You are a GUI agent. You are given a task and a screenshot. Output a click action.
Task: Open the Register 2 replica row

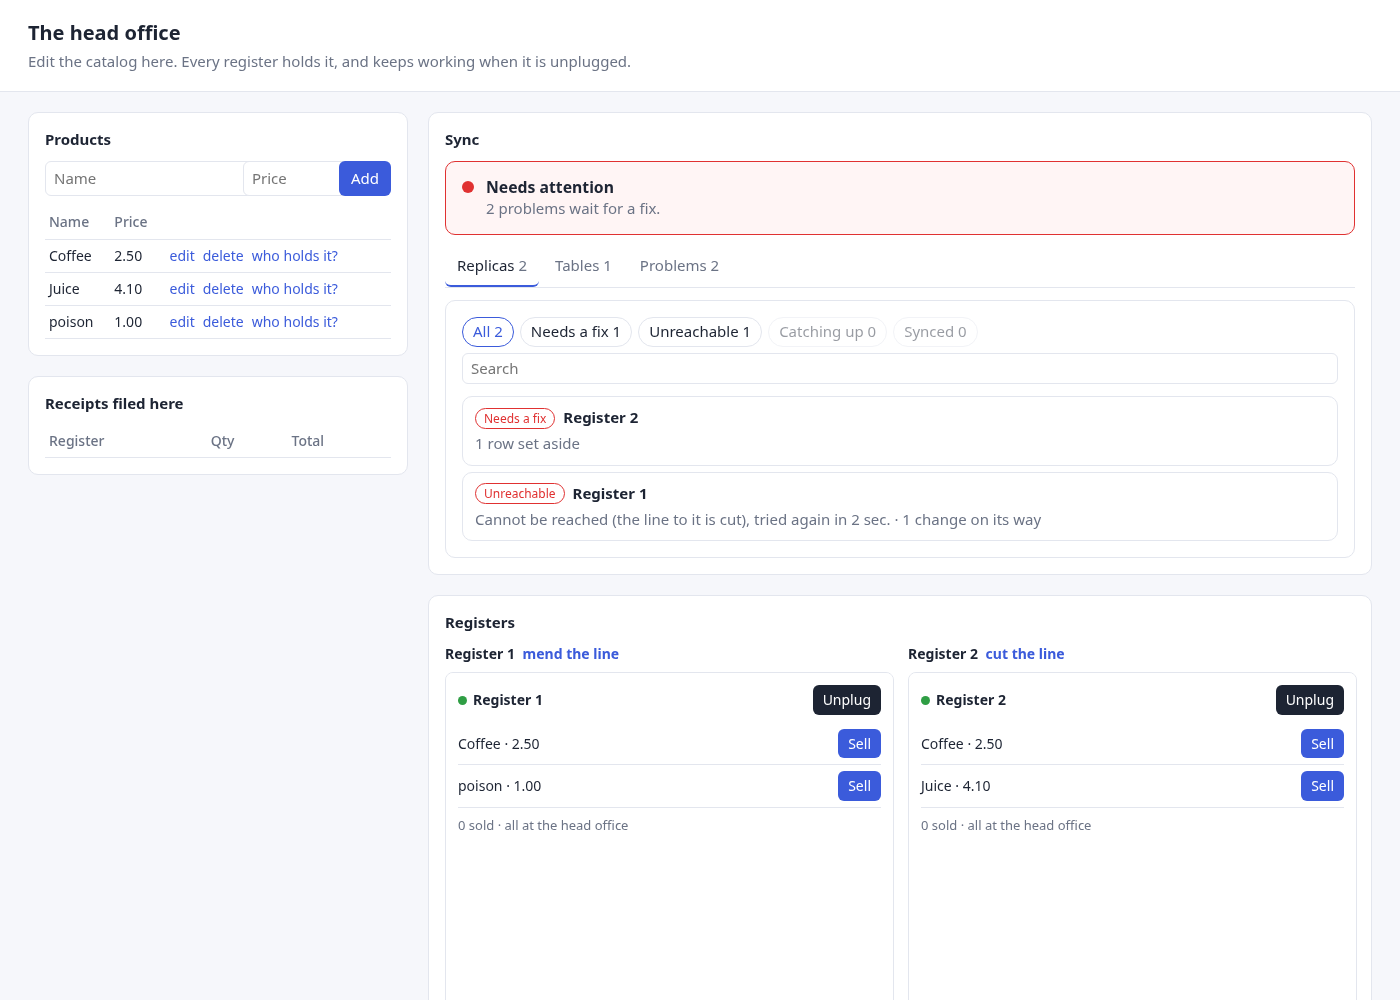900,431
